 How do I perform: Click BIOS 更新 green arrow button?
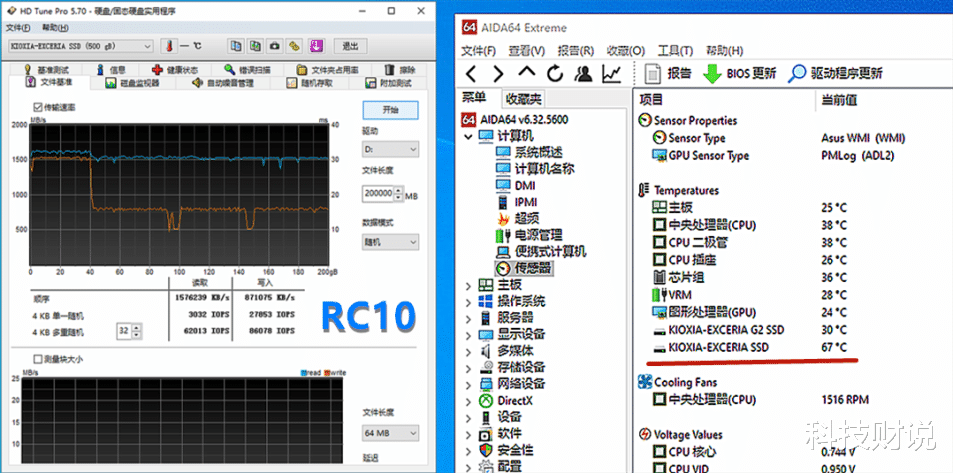739,74
